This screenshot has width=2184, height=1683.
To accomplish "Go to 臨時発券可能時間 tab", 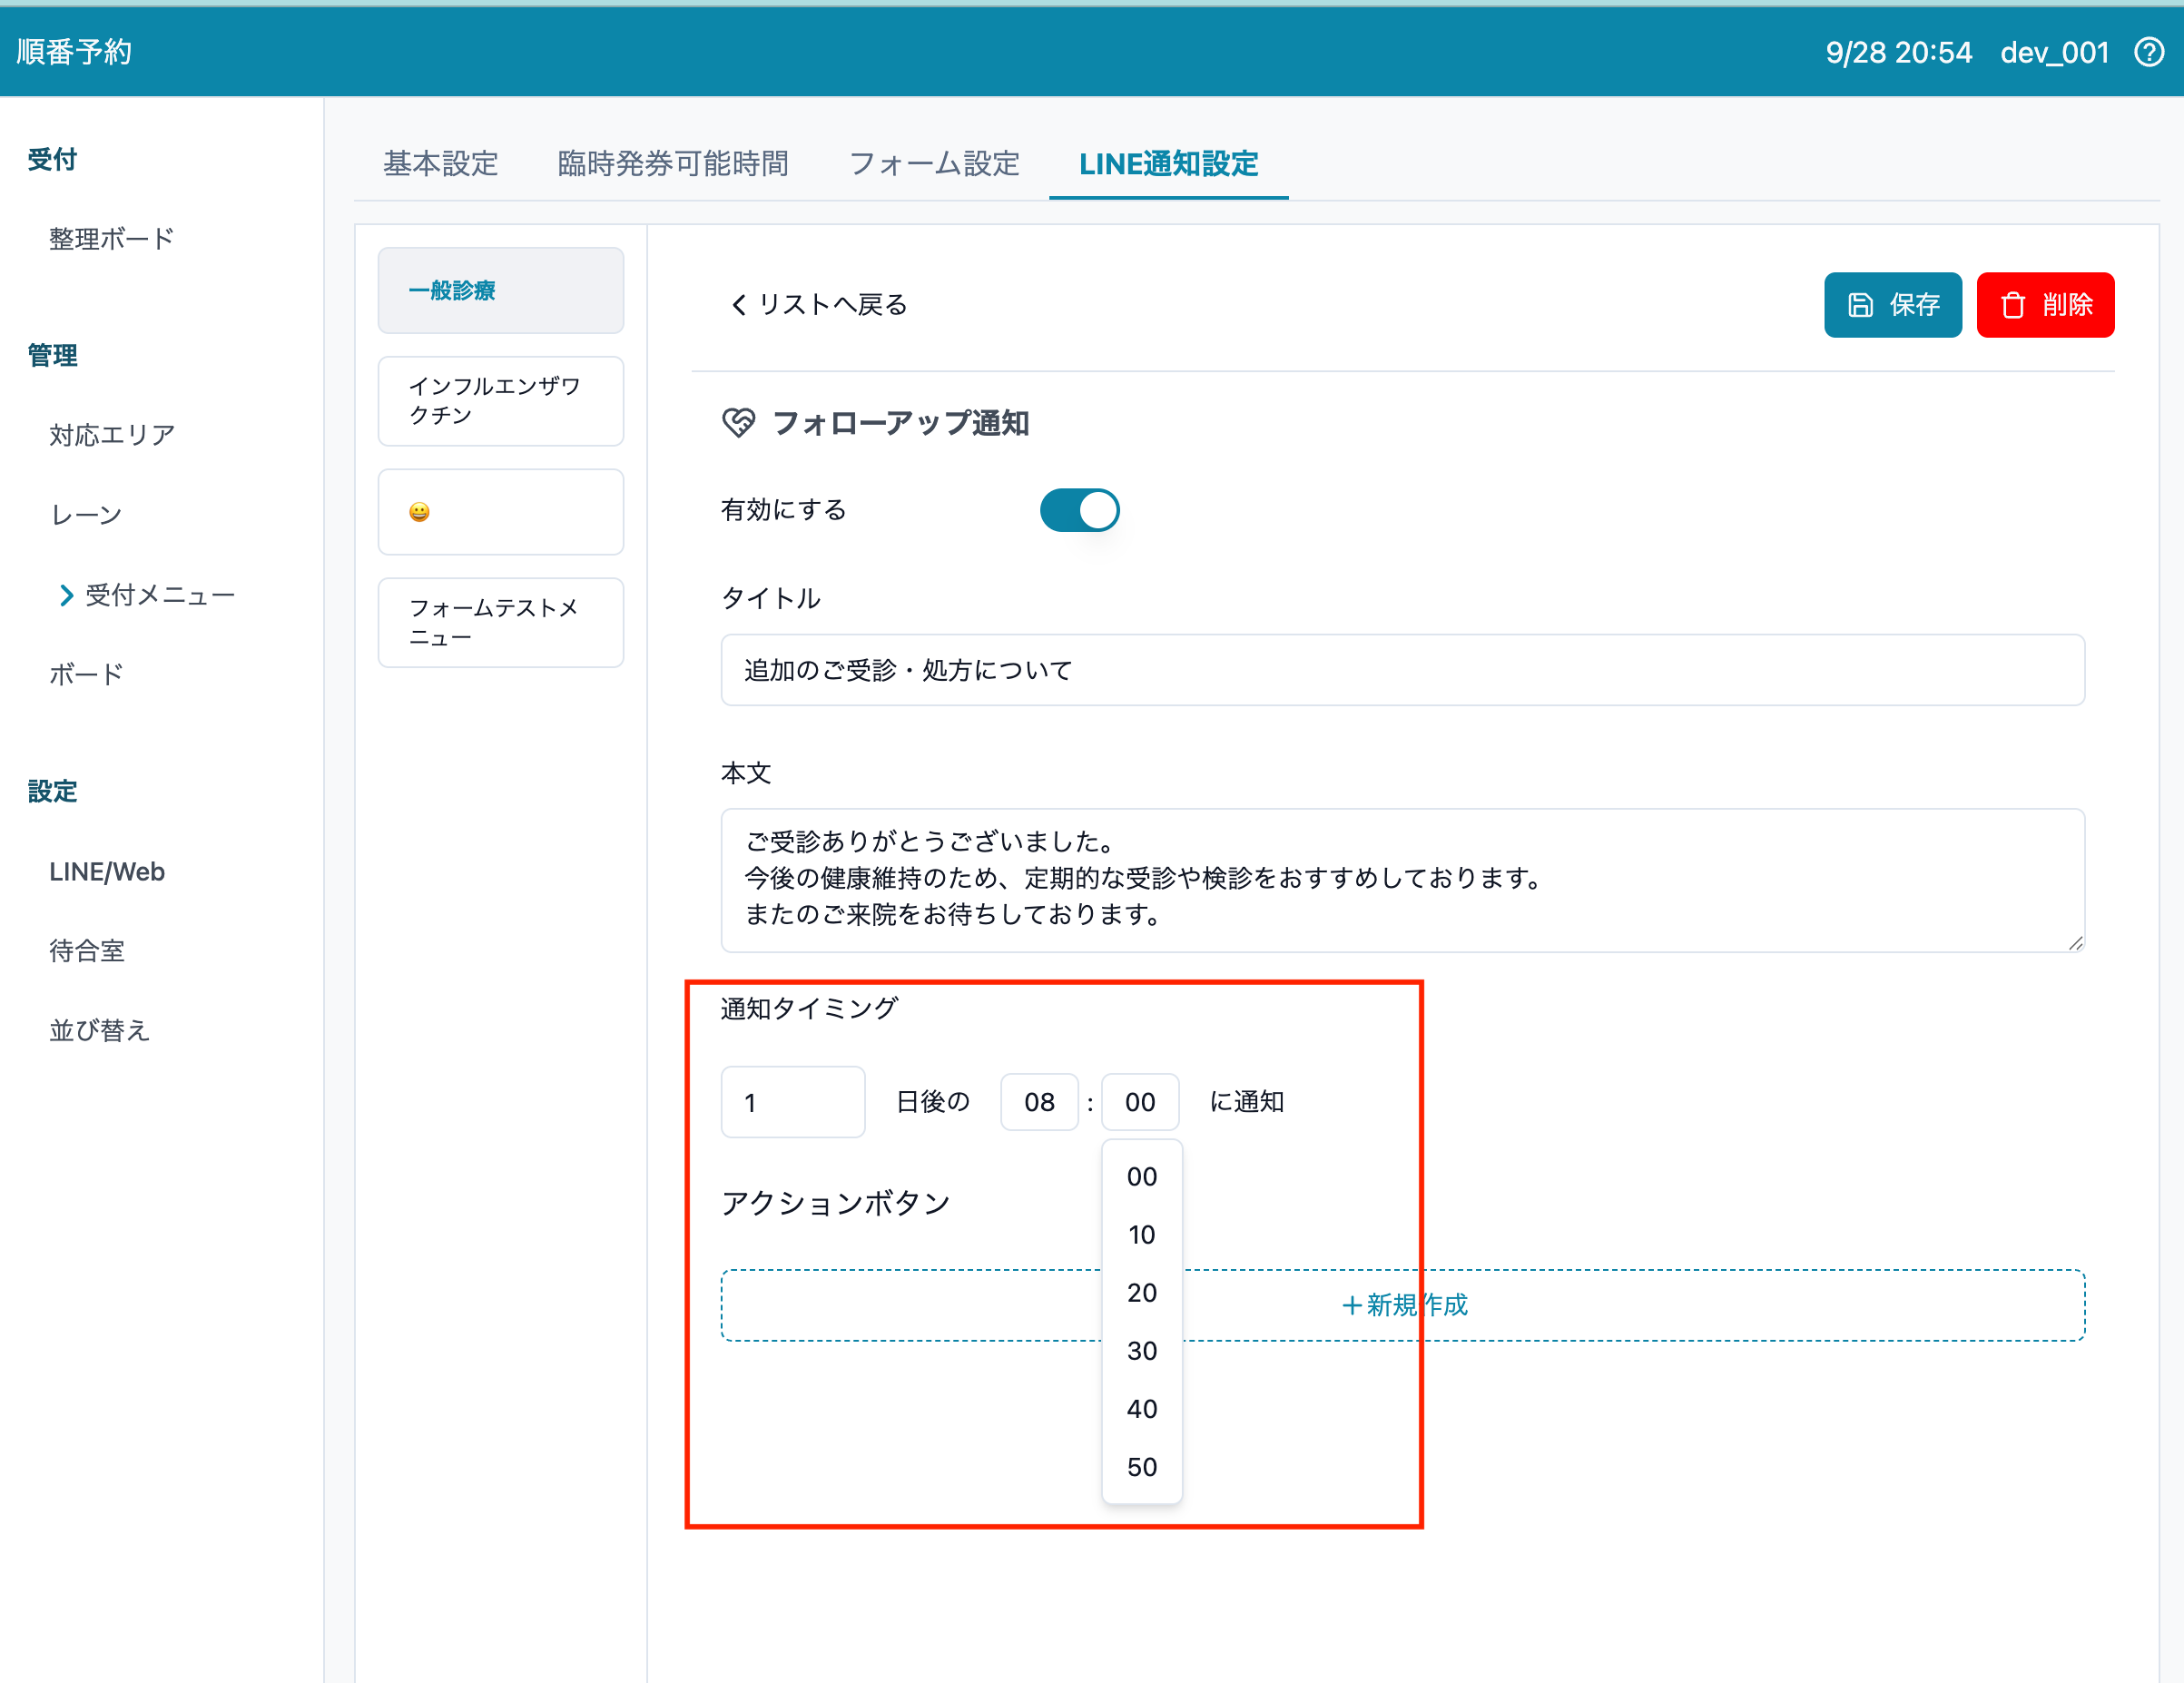I will 673,164.
